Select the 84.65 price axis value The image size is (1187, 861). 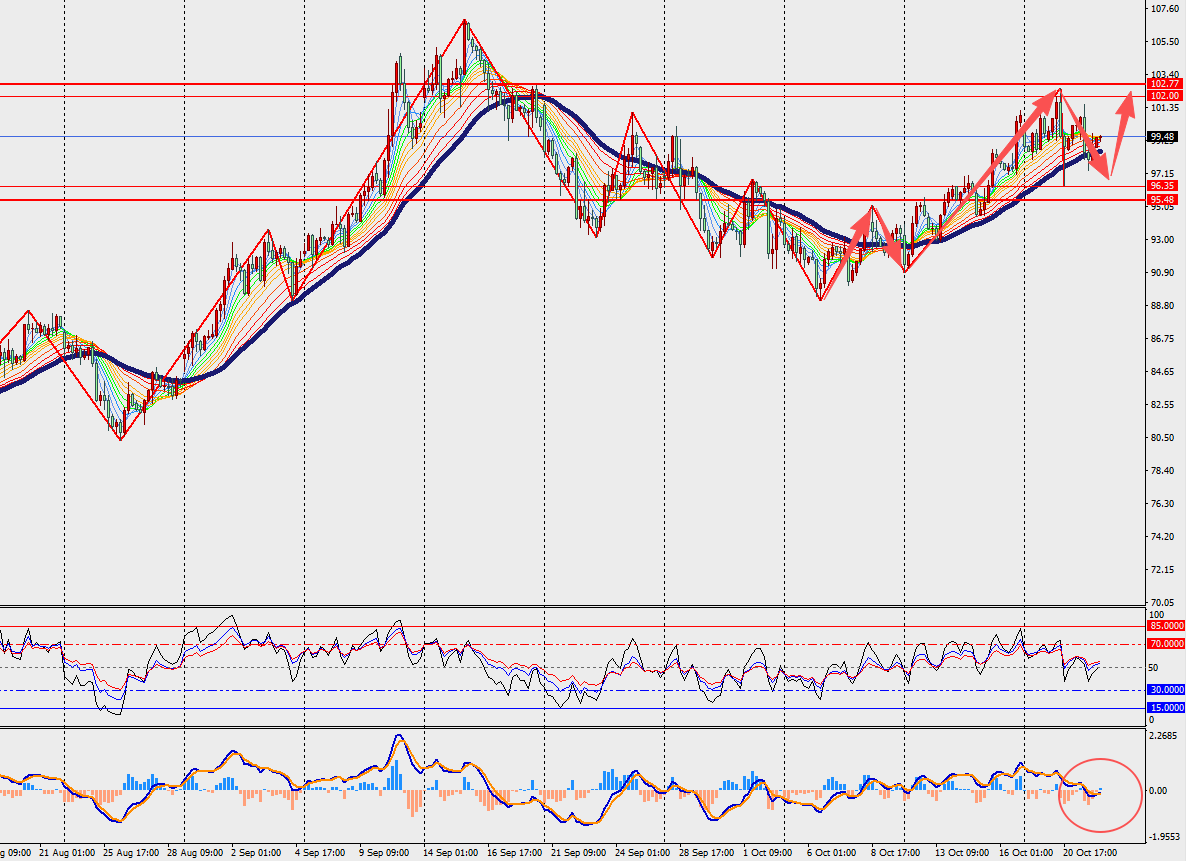click(1163, 372)
